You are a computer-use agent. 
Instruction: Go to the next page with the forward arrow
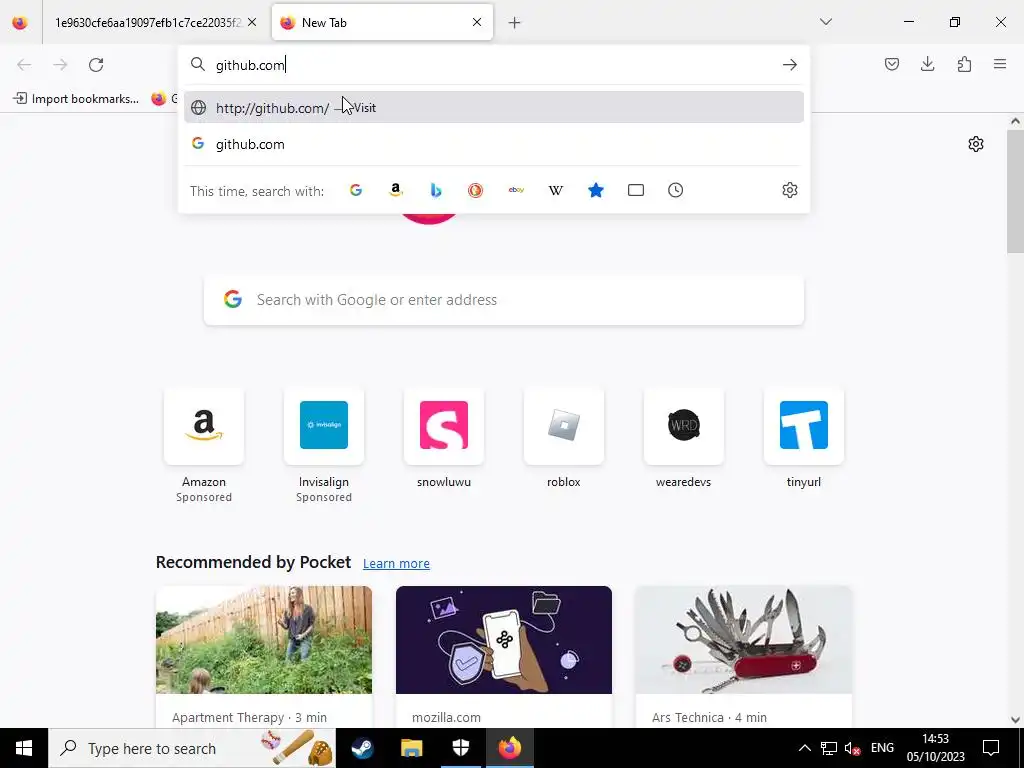tap(60, 65)
